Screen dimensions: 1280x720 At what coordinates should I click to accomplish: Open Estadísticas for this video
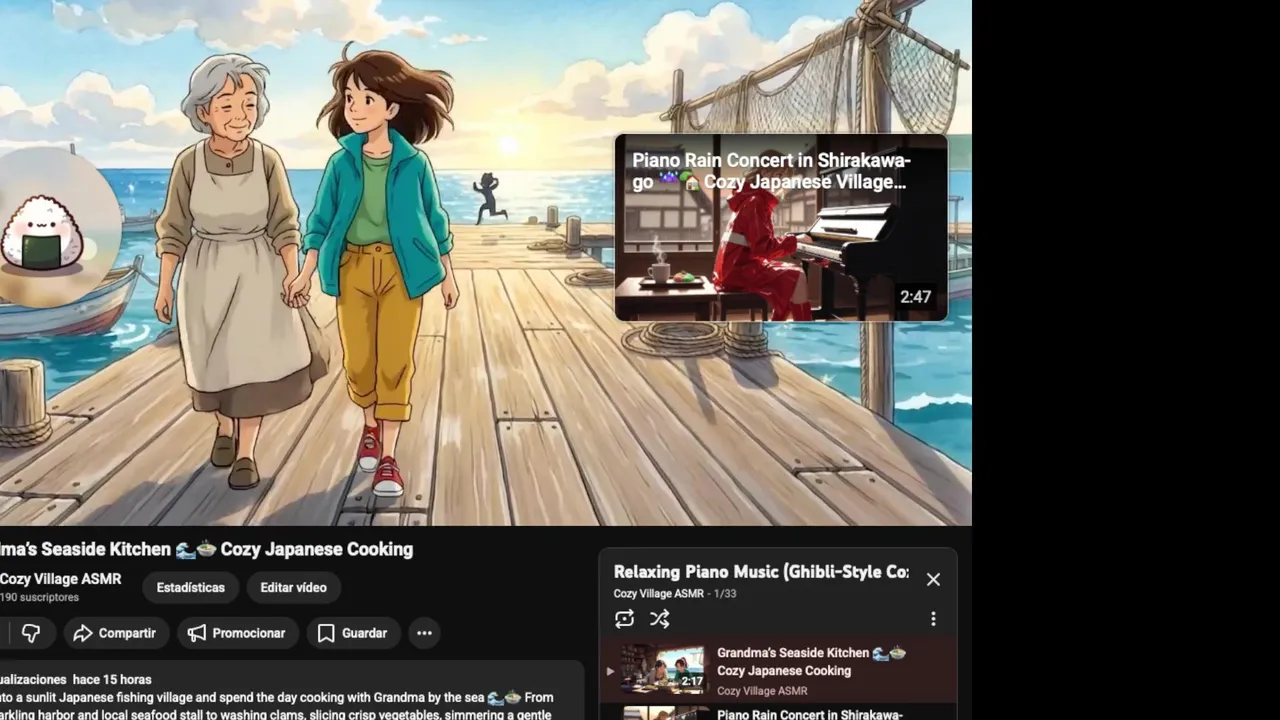point(190,588)
